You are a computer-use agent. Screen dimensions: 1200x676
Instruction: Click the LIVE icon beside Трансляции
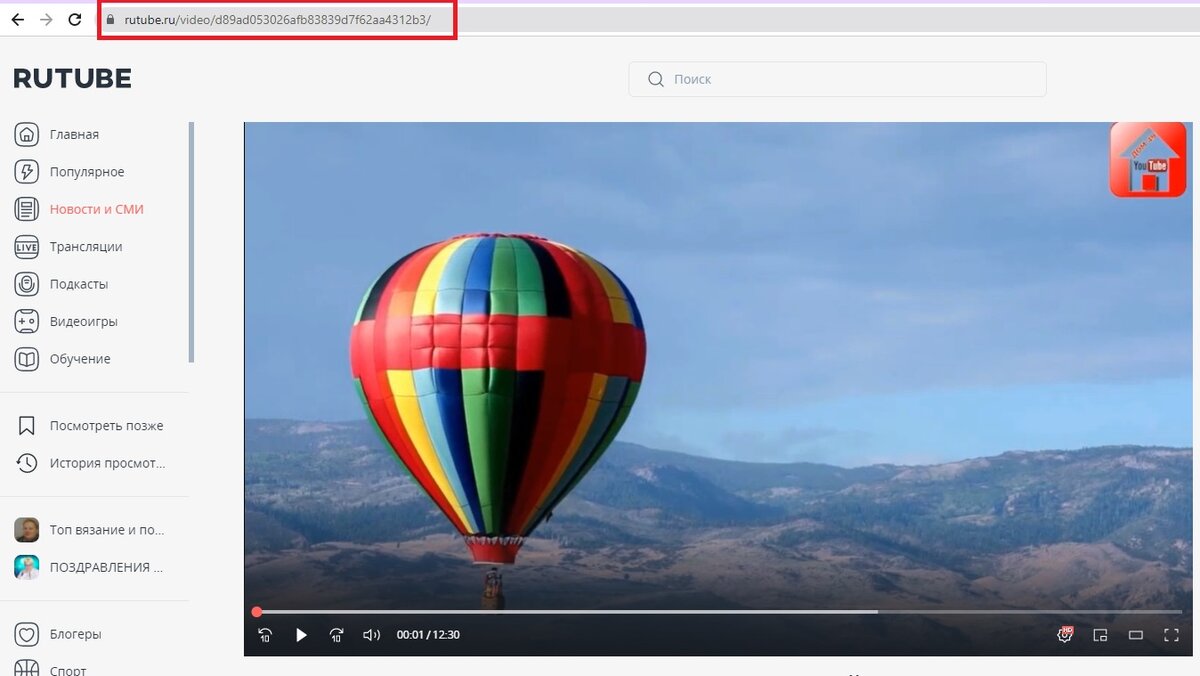tap(27, 247)
